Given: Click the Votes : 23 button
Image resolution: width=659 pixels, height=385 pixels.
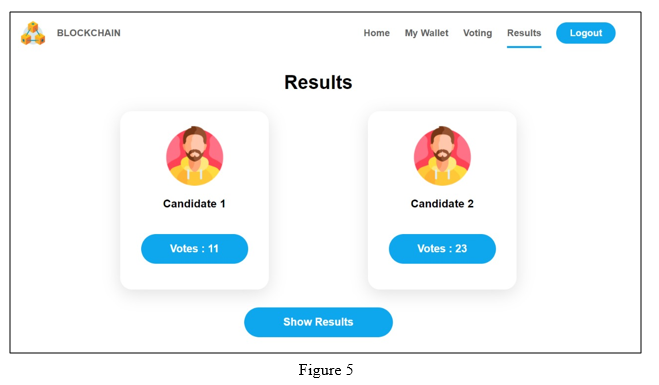Looking at the screenshot, I should pyautogui.click(x=442, y=249).
